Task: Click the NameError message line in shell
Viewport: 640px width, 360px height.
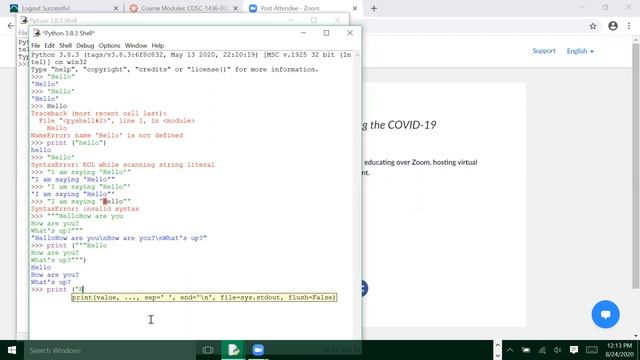Action: 107,136
